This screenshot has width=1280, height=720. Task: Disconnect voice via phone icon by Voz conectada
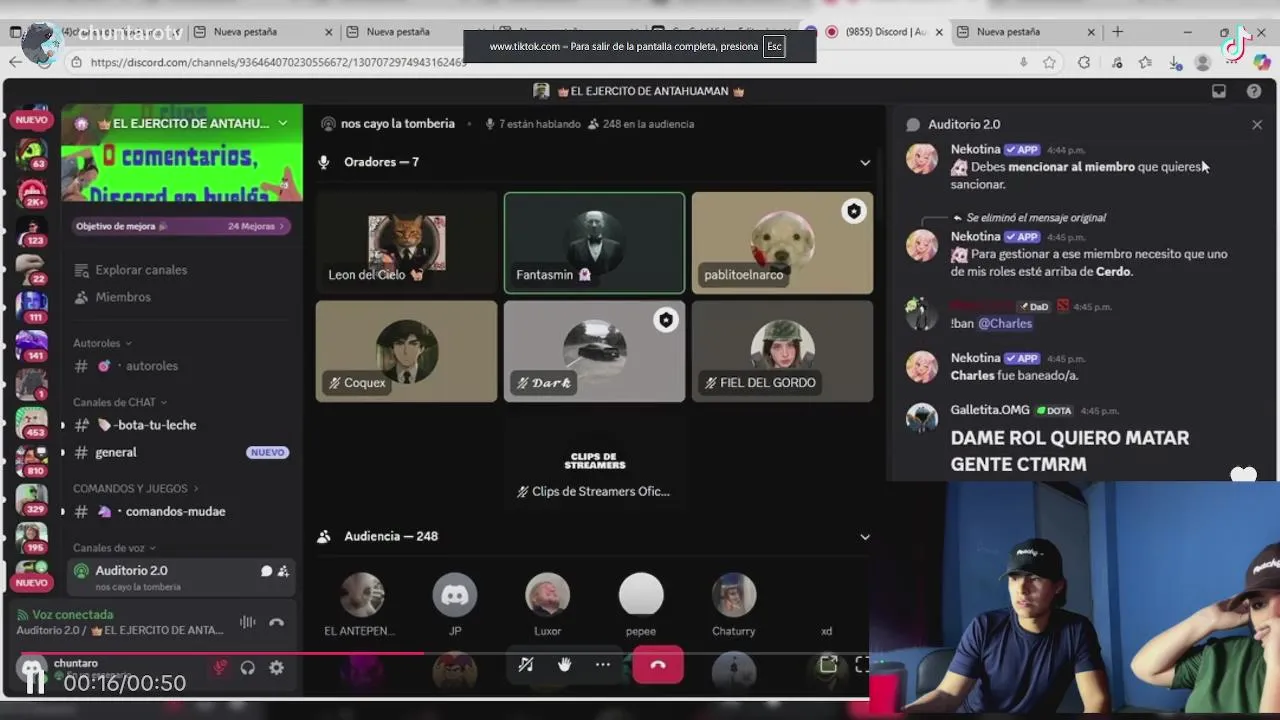(277, 622)
